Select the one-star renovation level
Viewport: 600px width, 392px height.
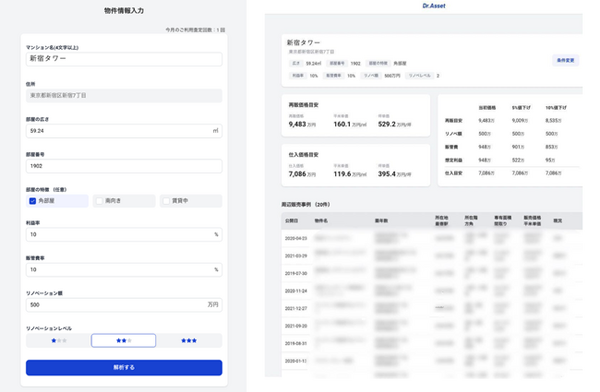59,340
